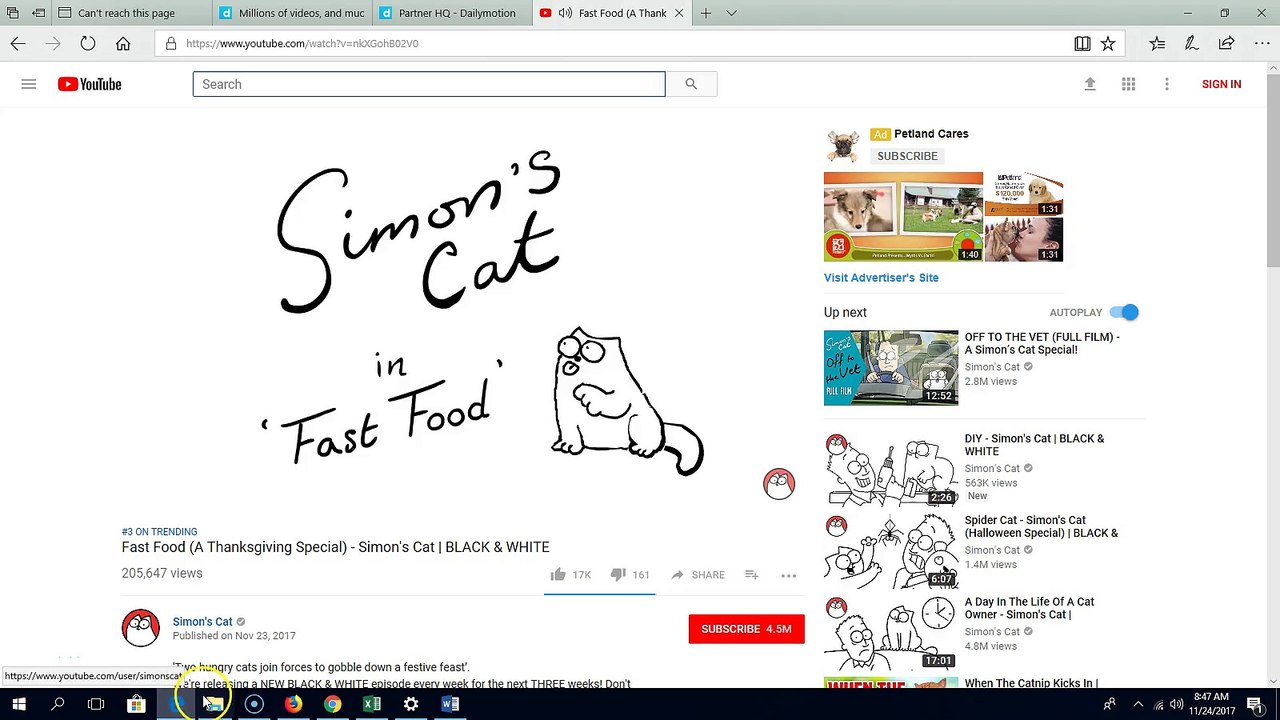Open Firefox from the taskbar
1280x720 pixels.
[293, 704]
